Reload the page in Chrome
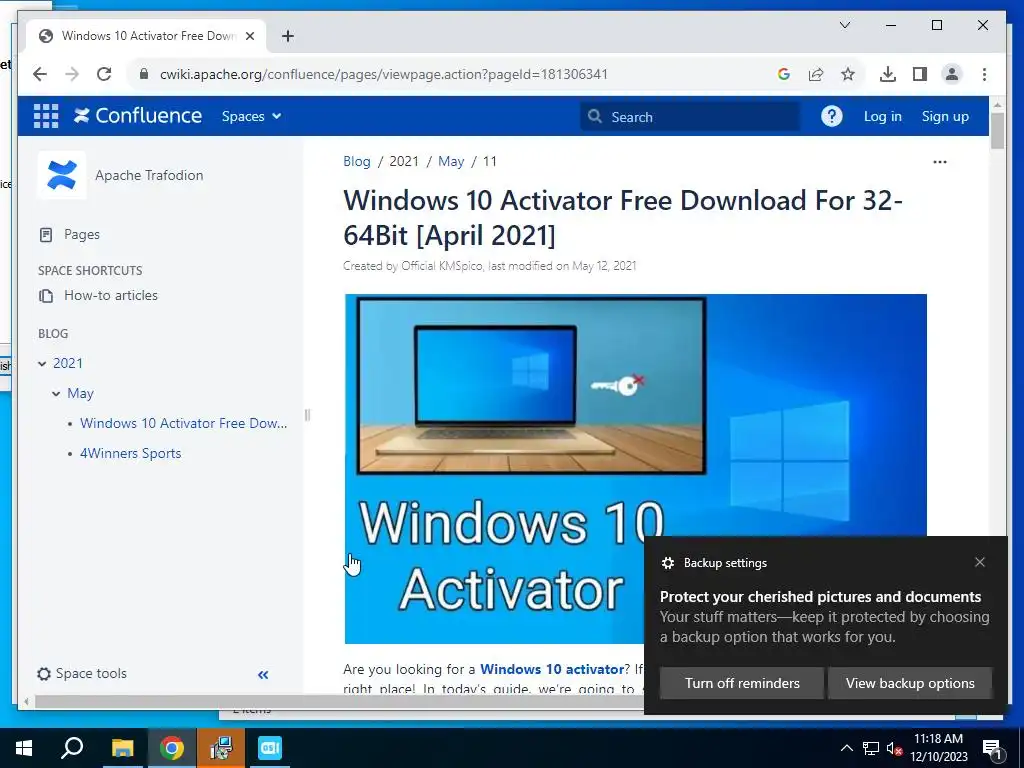 tap(104, 74)
